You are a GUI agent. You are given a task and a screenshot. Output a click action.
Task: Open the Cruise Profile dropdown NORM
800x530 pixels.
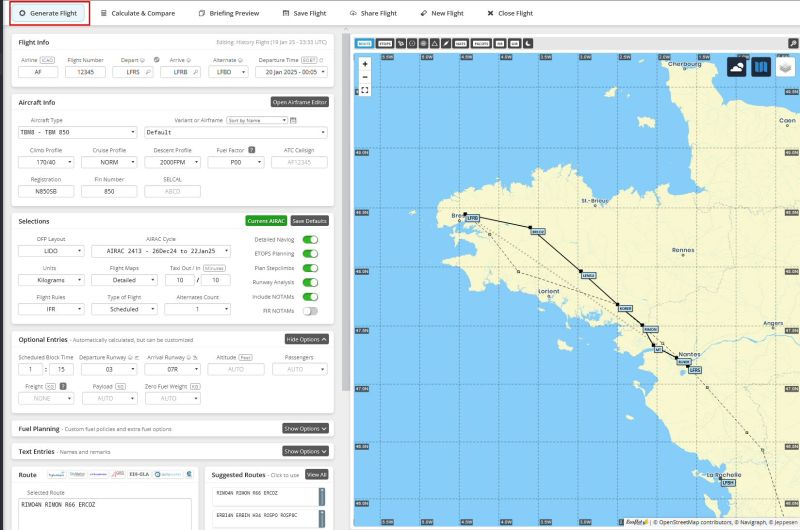coord(109,162)
